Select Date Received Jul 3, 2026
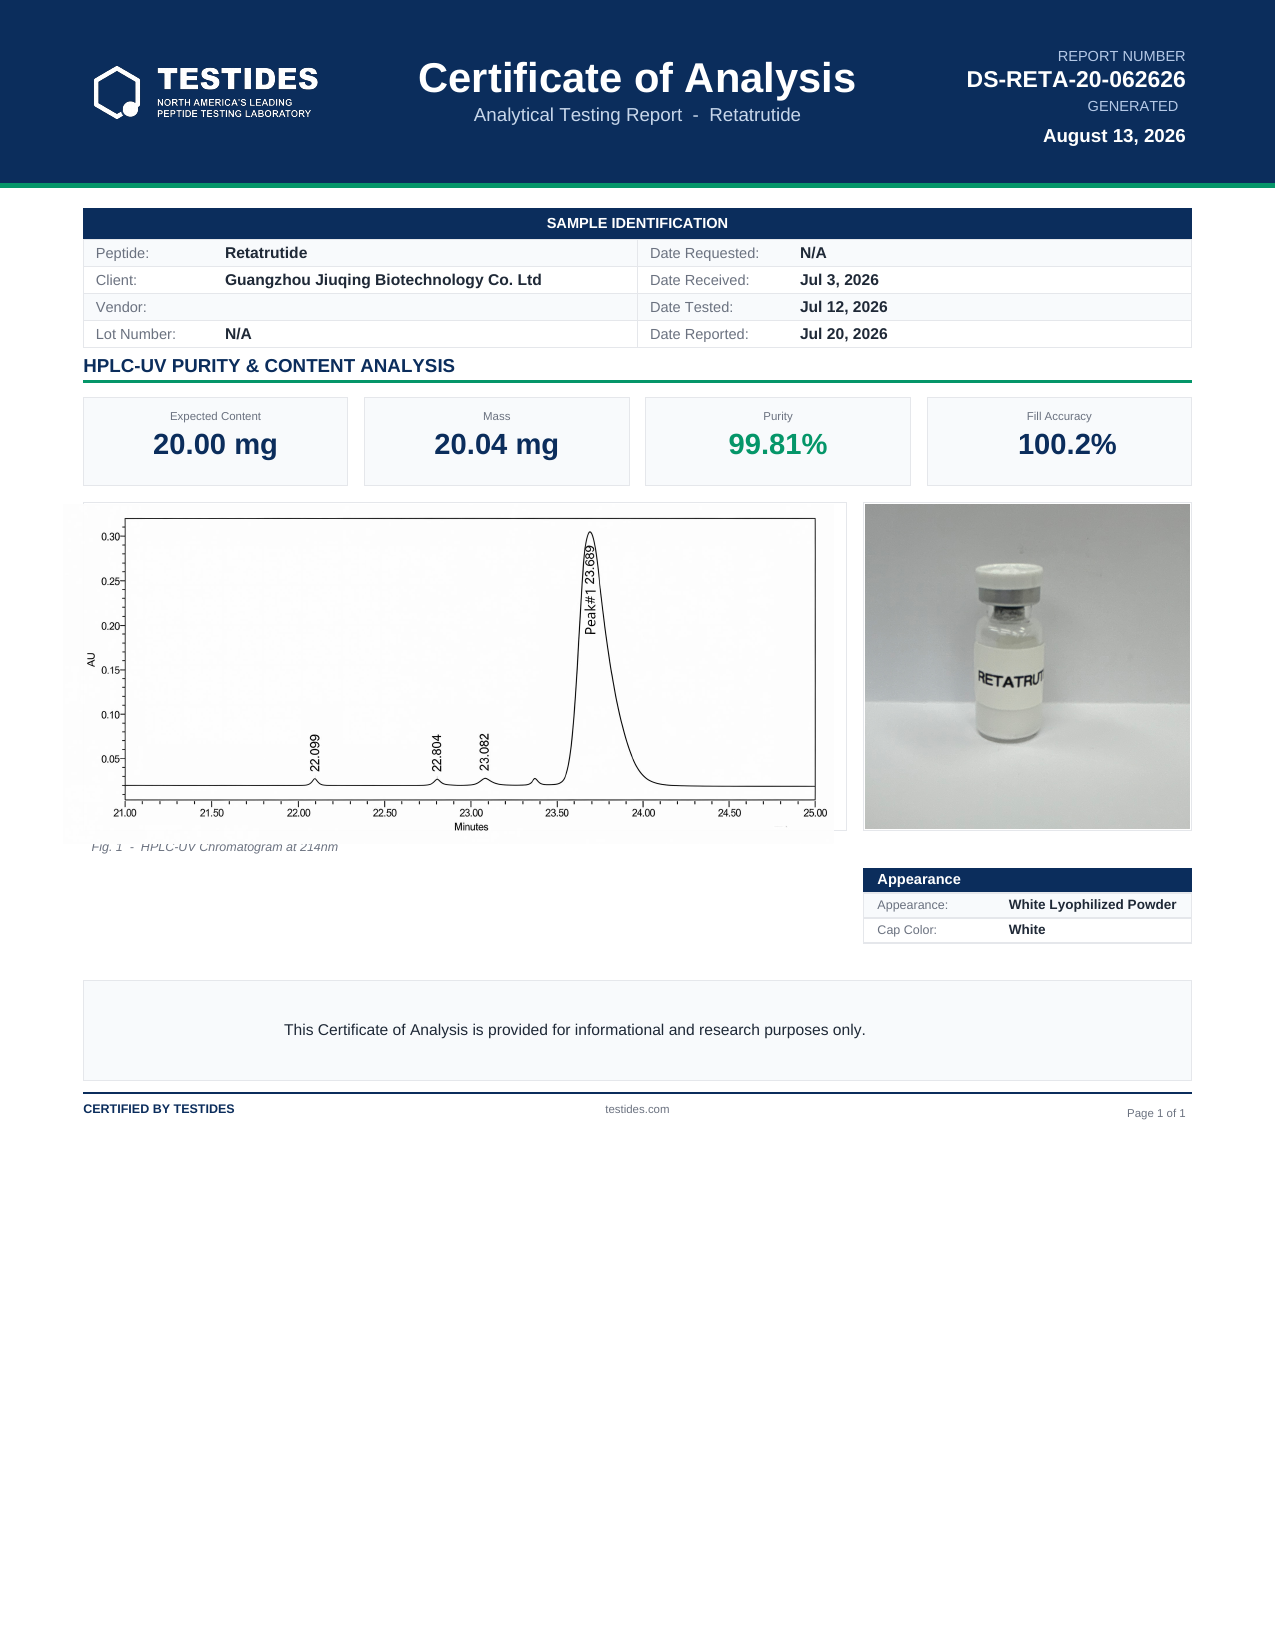Image resolution: width=1275 pixels, height=1650 pixels. coord(839,280)
